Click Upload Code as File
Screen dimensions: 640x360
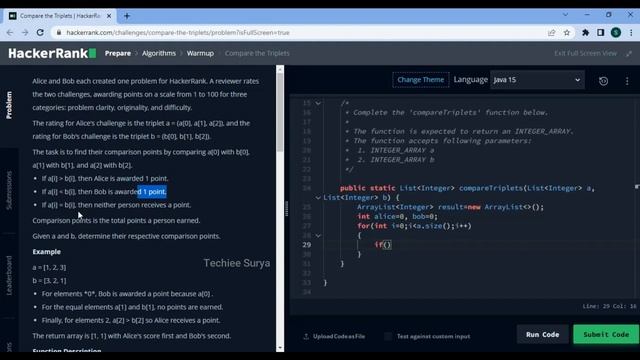tap(334, 336)
